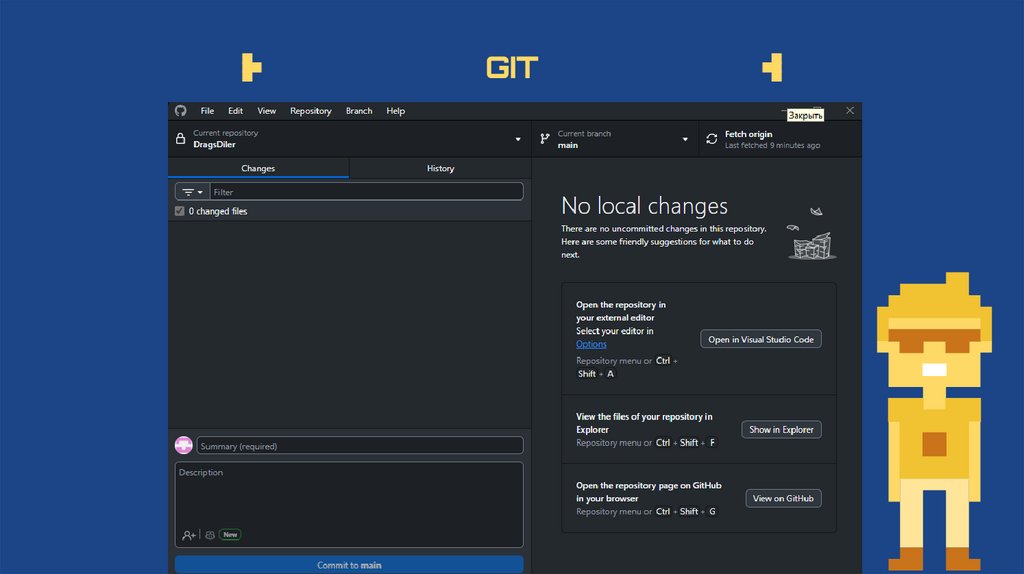Viewport: 1024px width, 574px height.
Task: Expand the Current branch dropdown arrow
Action: pyautogui.click(x=685, y=139)
